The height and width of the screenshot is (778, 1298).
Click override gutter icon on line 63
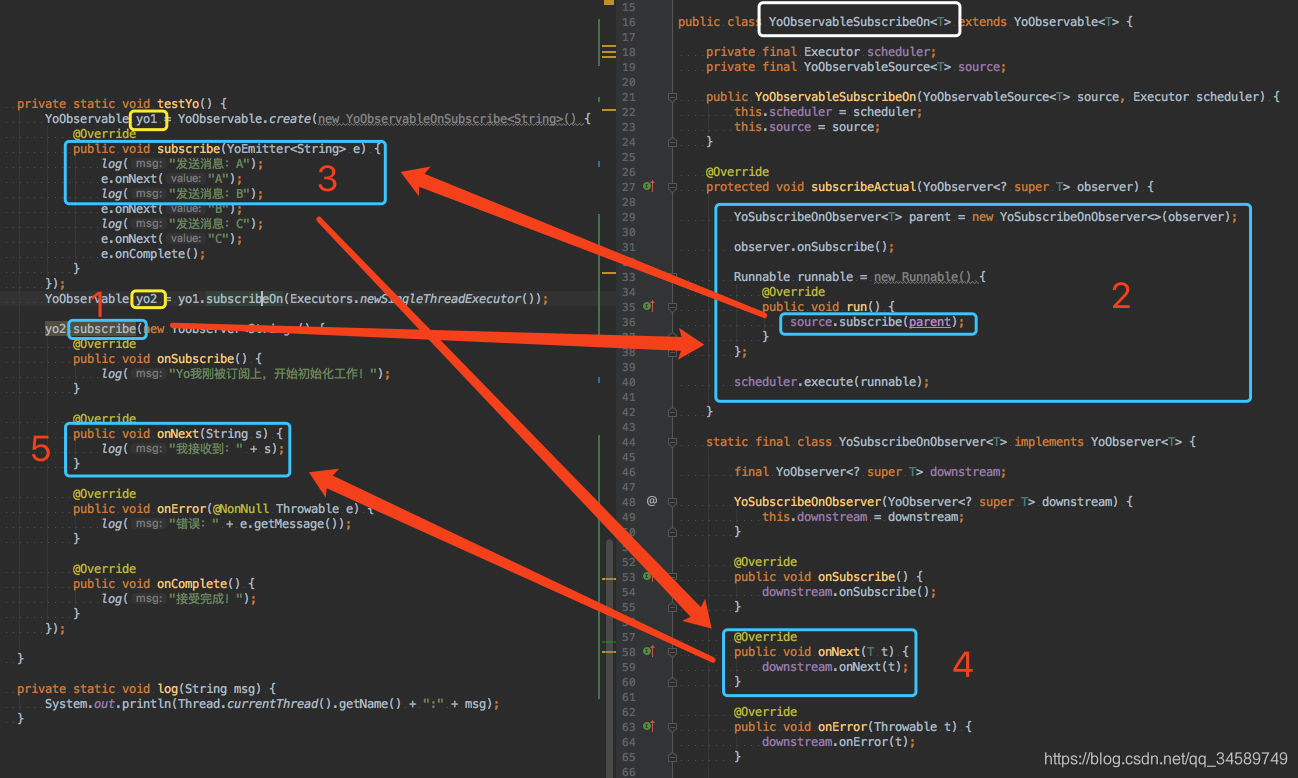(648, 726)
